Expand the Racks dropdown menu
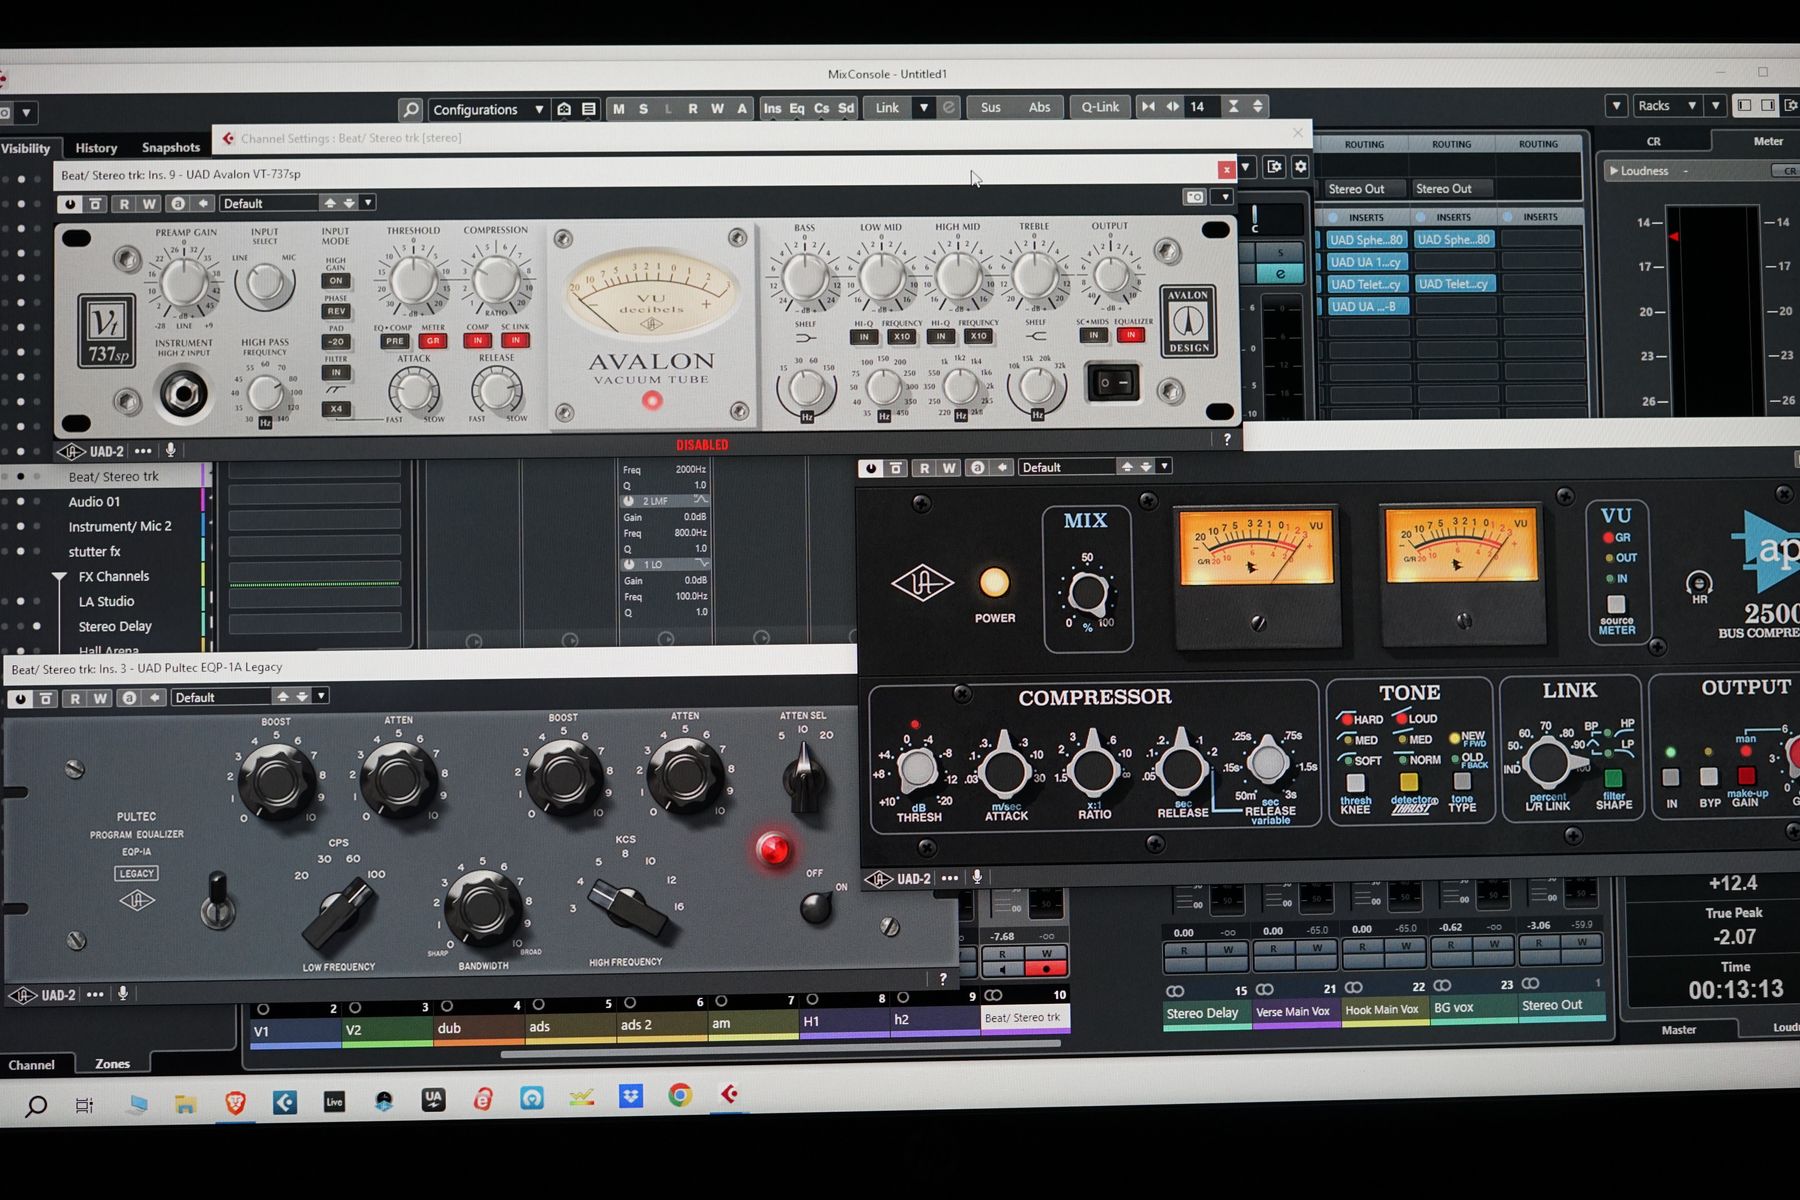1800x1200 pixels. [1665, 106]
